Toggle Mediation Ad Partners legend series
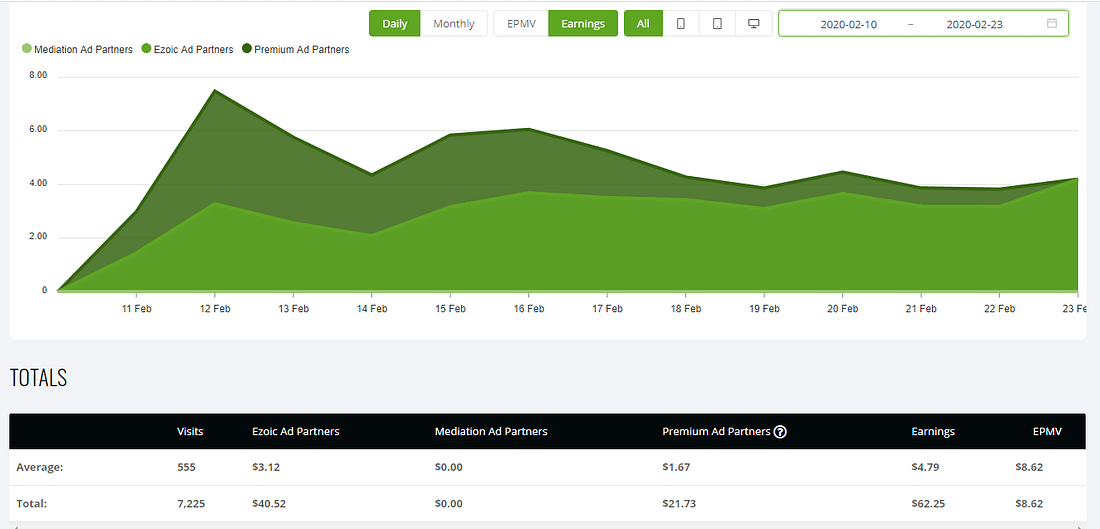Screen dimensions: 1100x529 click(x=77, y=49)
